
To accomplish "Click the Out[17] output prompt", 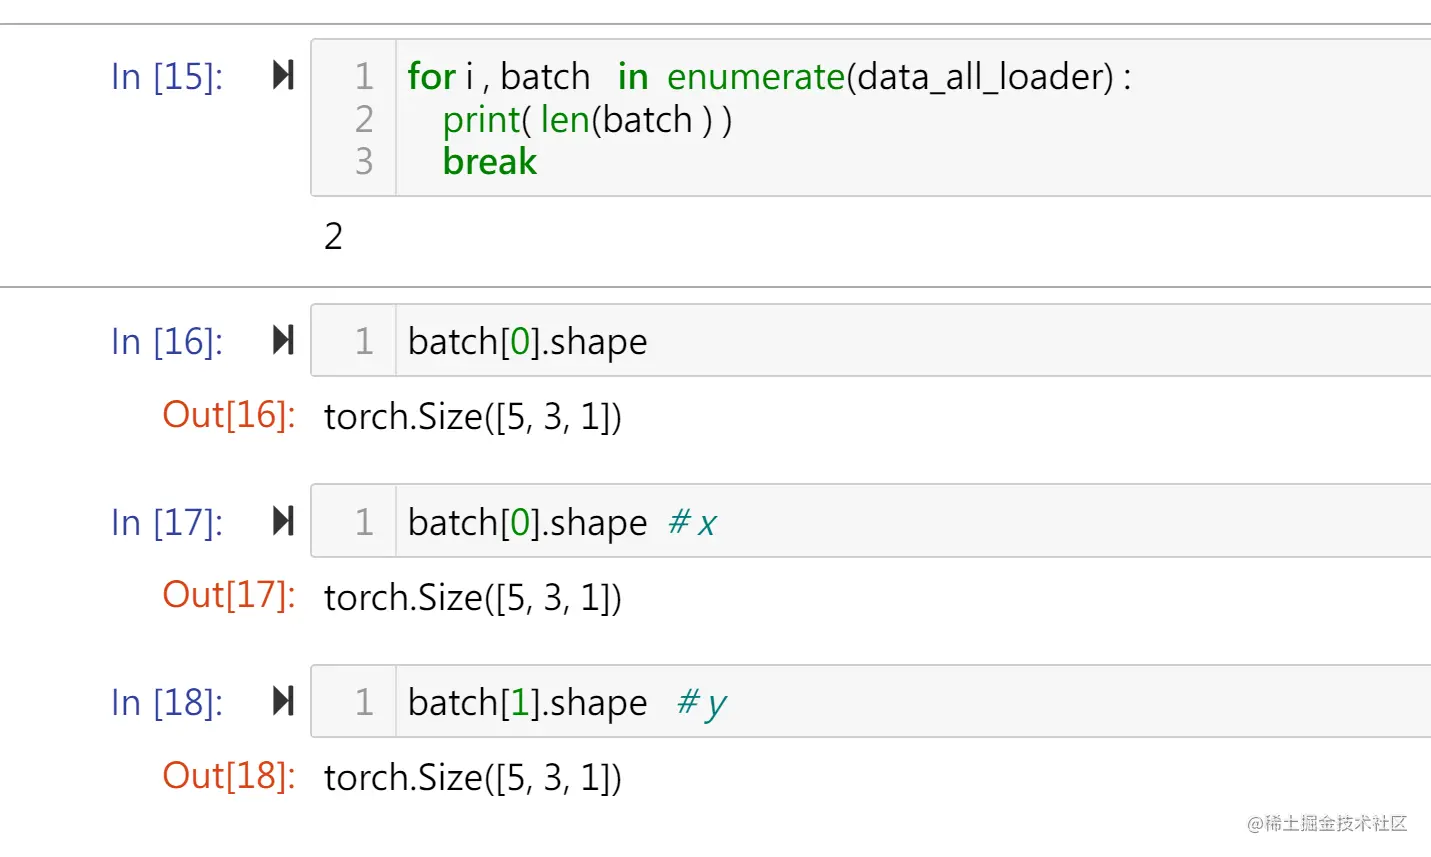I will [x=229, y=595].
